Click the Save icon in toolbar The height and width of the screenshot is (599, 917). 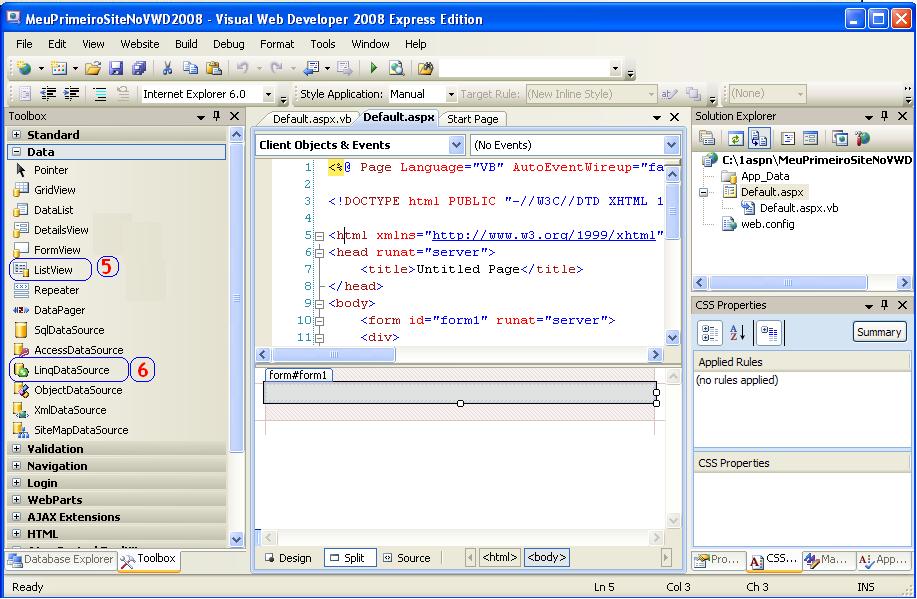point(116,68)
